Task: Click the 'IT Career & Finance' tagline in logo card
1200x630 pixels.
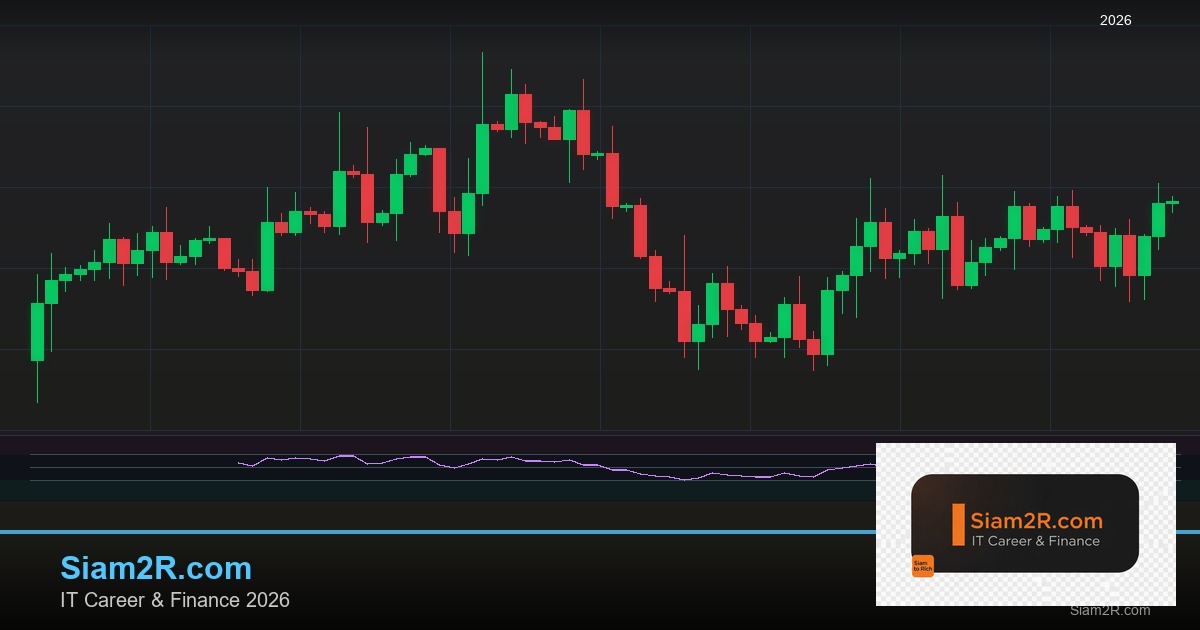Action: point(1035,541)
